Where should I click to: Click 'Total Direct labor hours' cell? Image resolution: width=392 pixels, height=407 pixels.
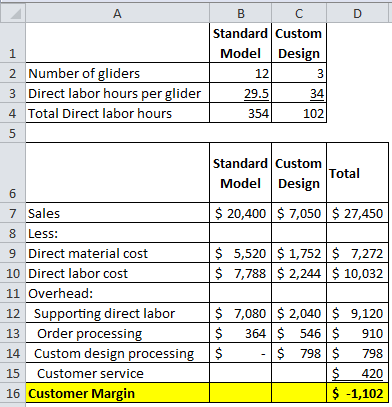pos(117,113)
